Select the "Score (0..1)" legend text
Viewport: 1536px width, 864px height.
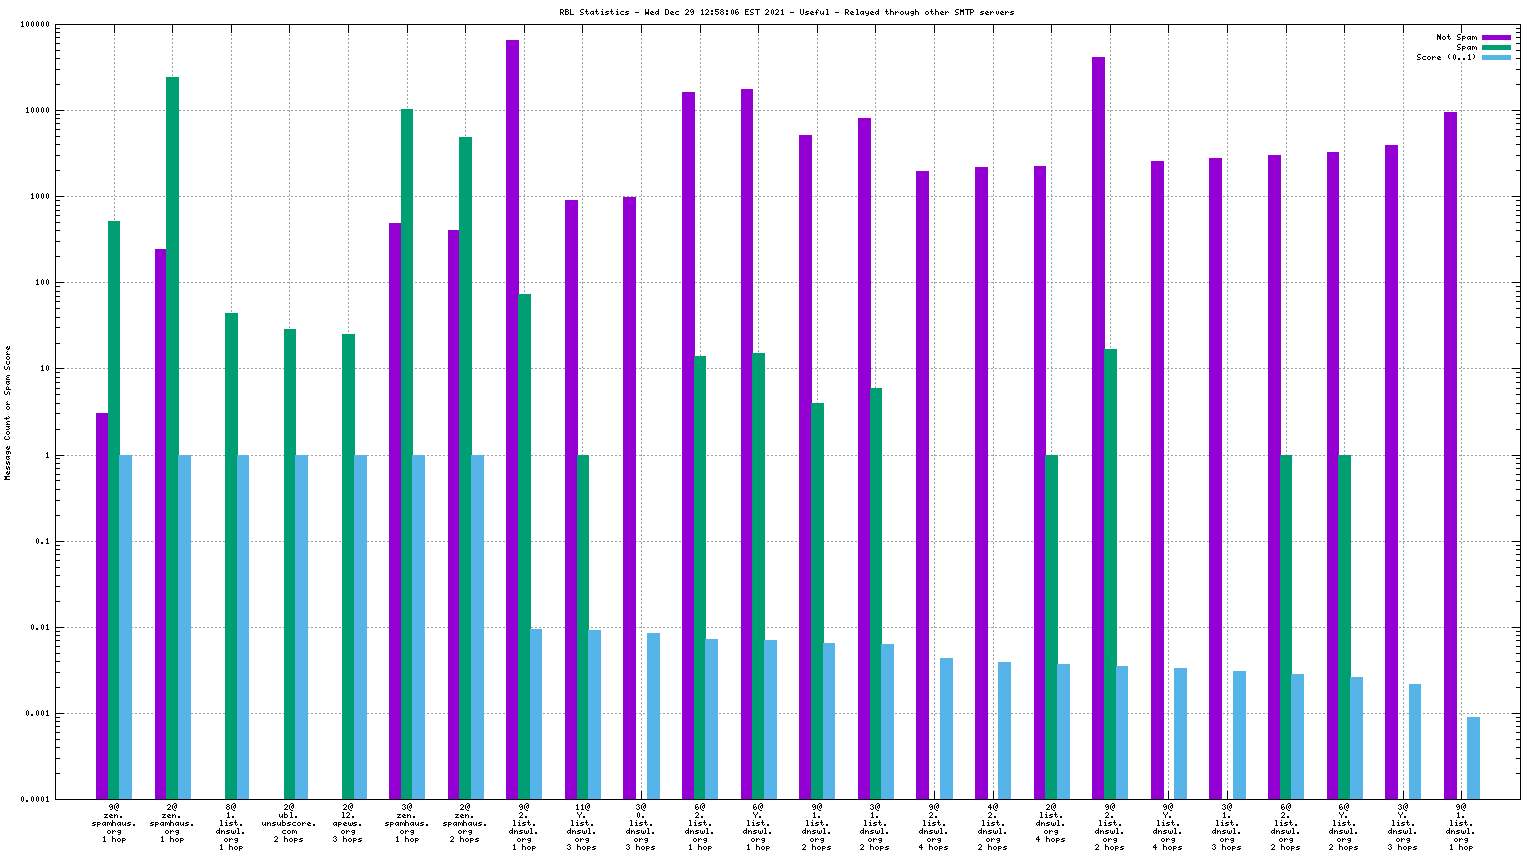tap(1445, 57)
